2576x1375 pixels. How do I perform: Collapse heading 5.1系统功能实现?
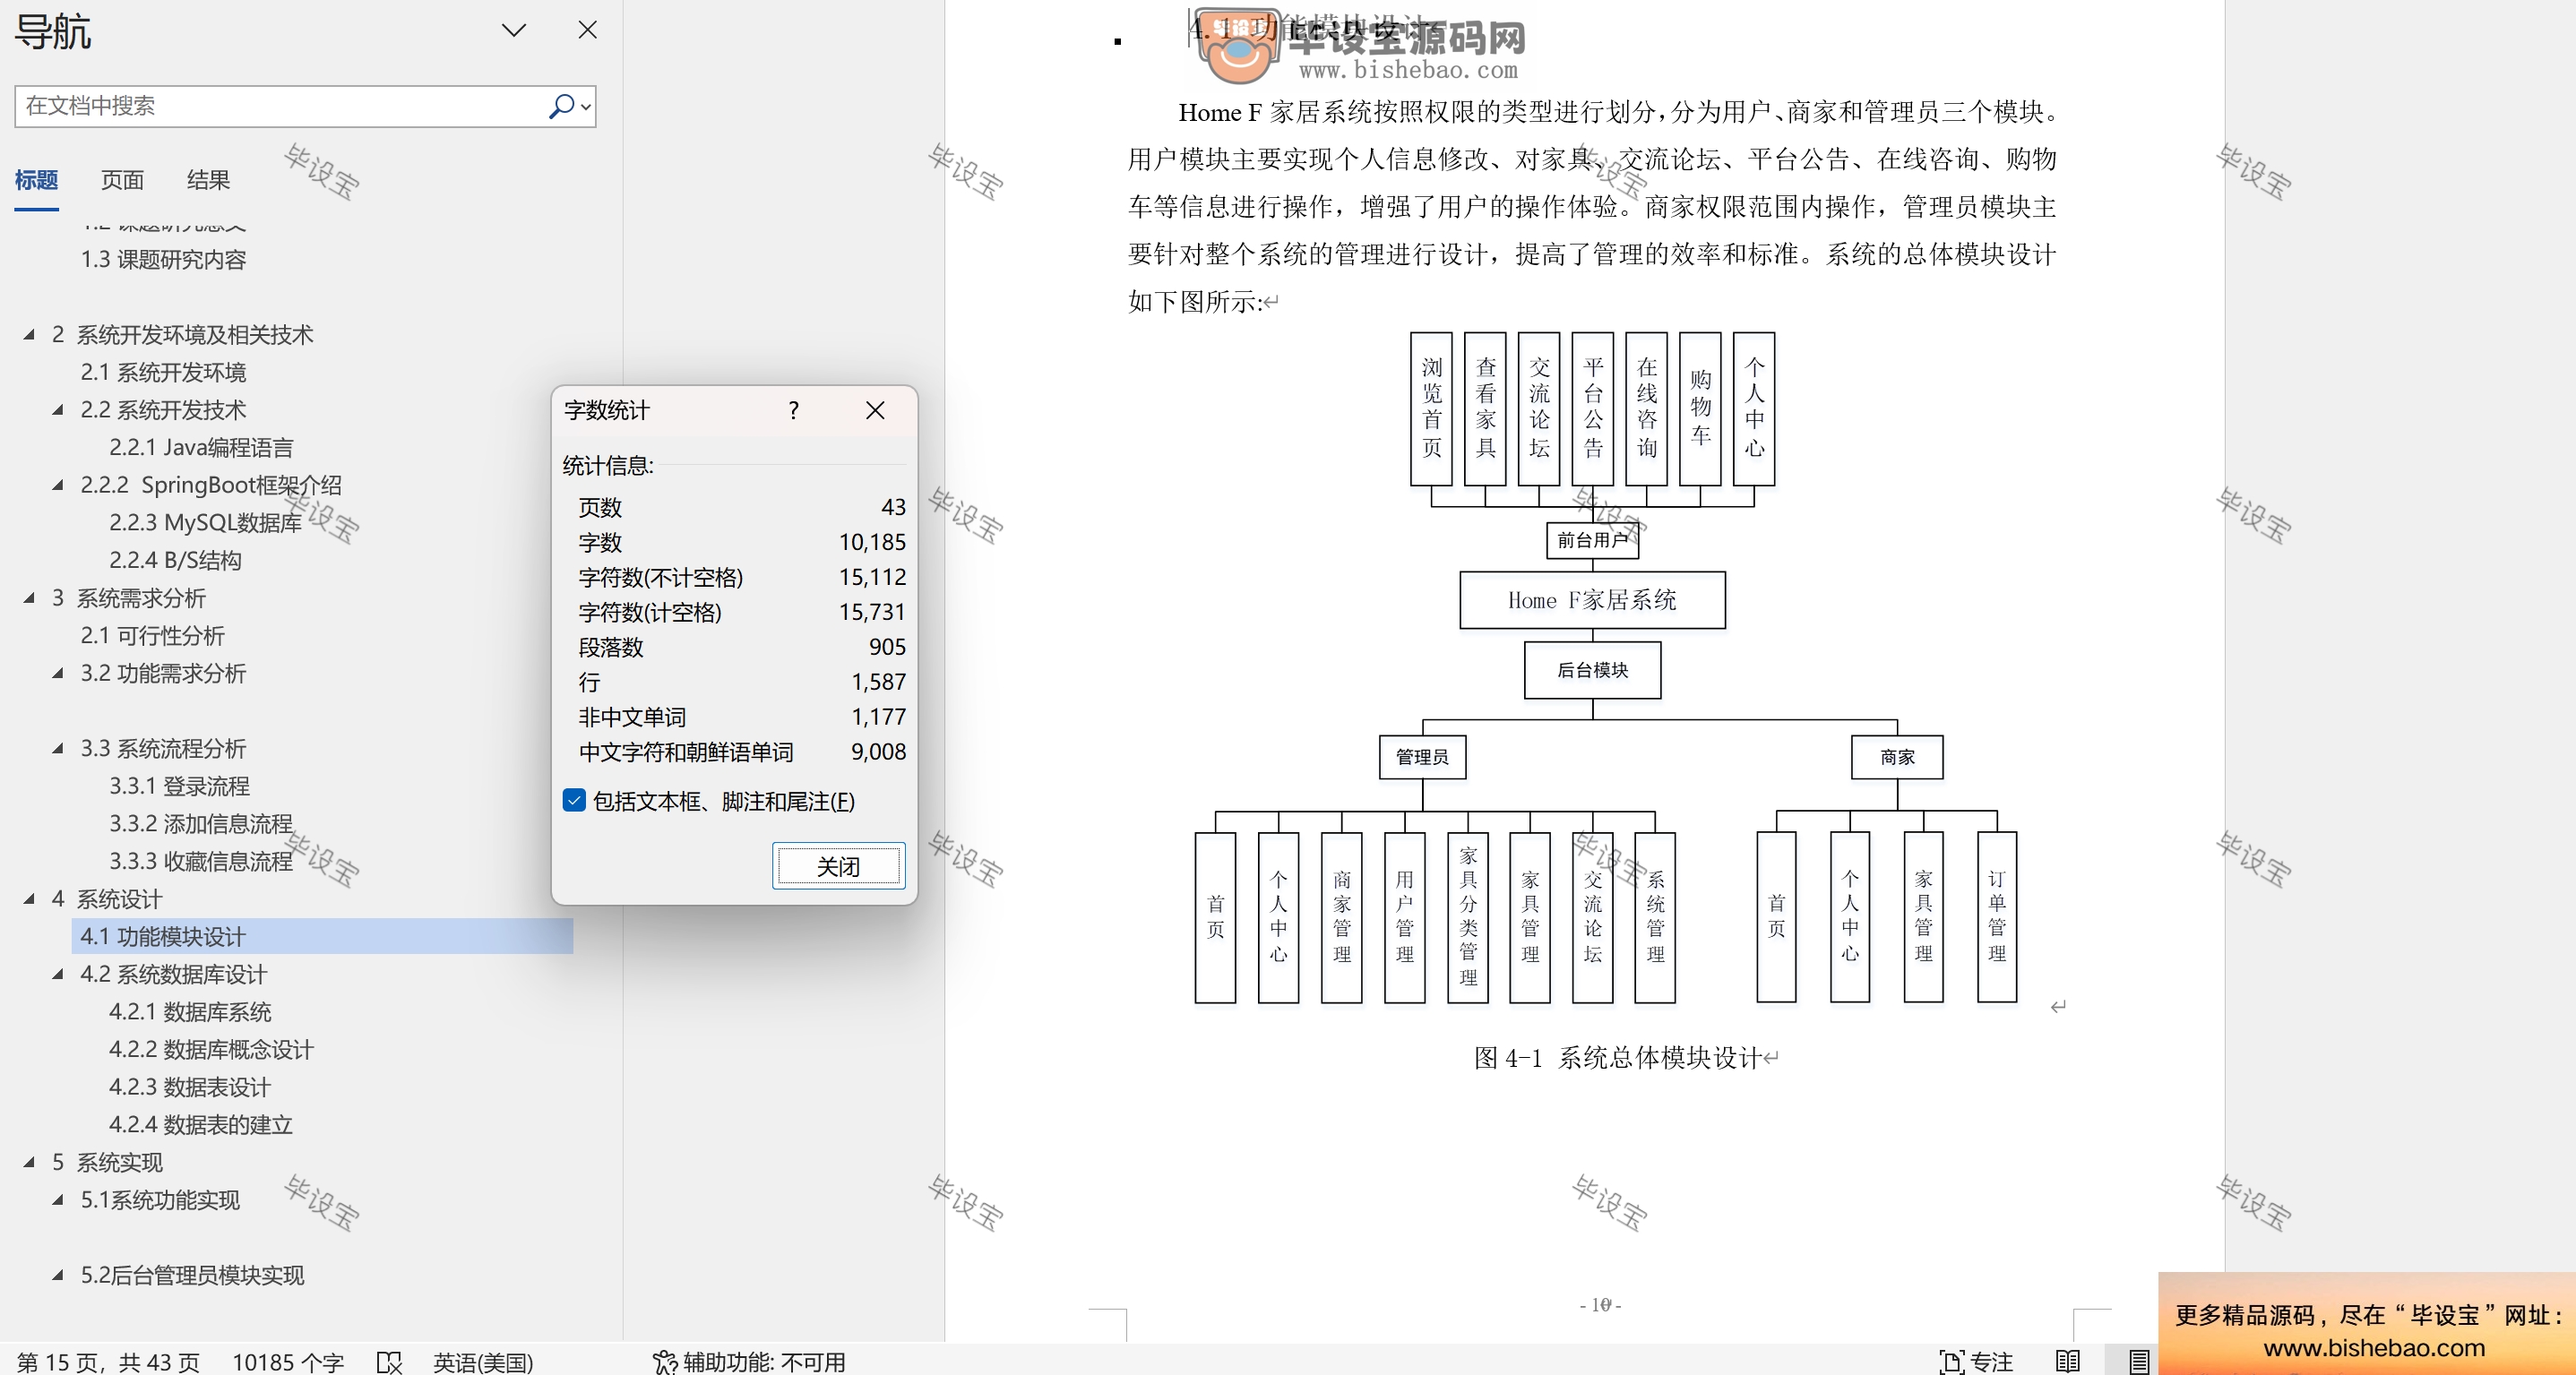point(58,1200)
